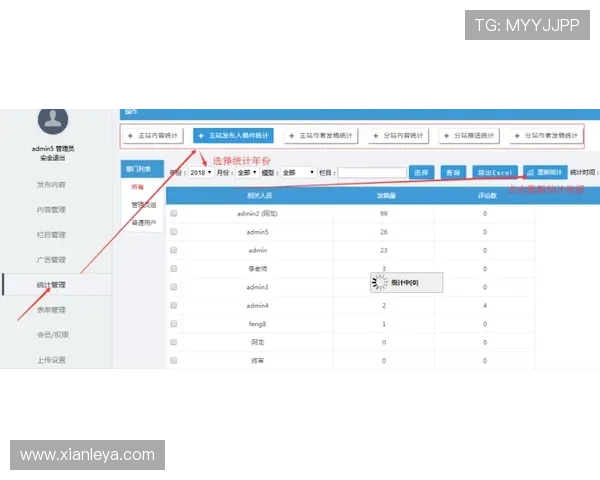600x480 pixels.
Task: Click the plus icon on 主站发布人稿件统计
Action: (x=202, y=135)
